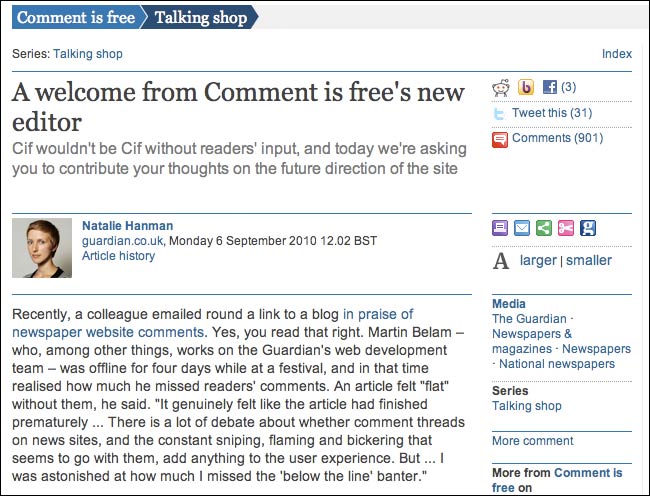Email article using envelope icon
Image resolution: width=650 pixels, height=496 pixels.
(522, 228)
